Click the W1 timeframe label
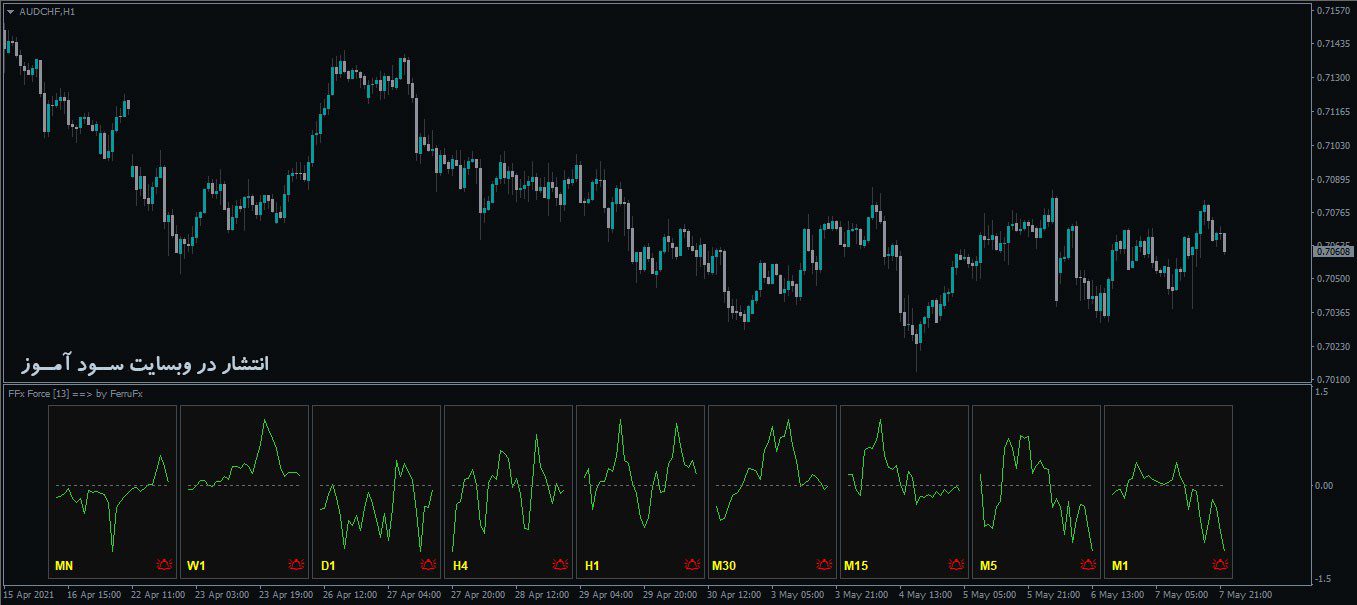 [x=194, y=564]
